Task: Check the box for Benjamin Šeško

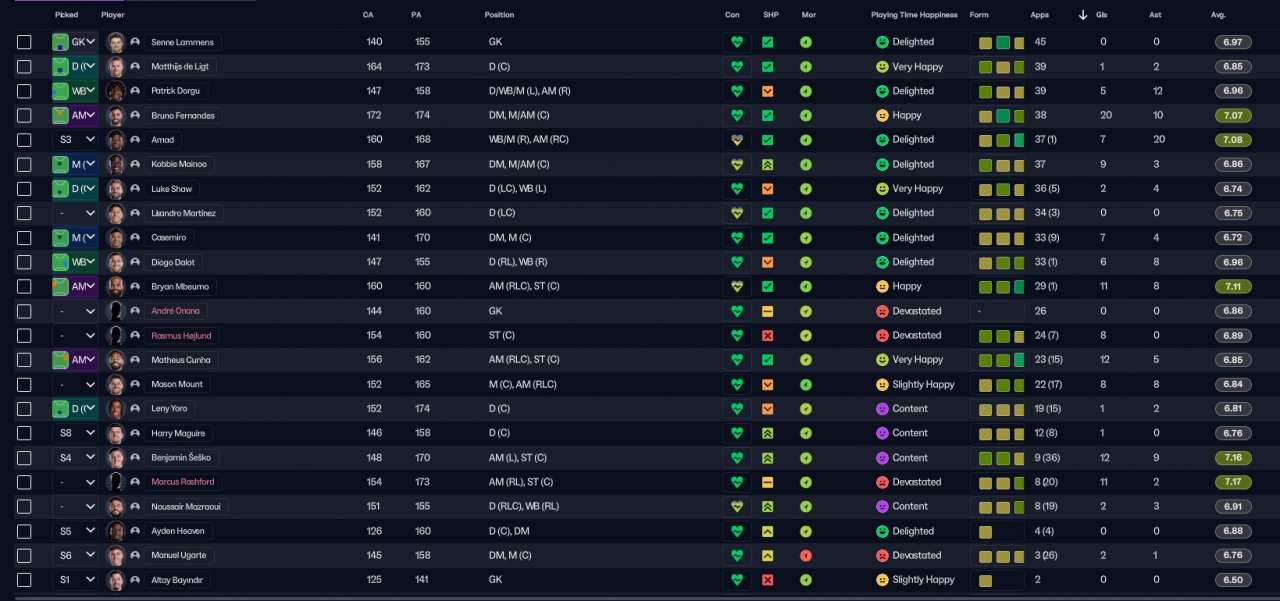Action: point(24,458)
